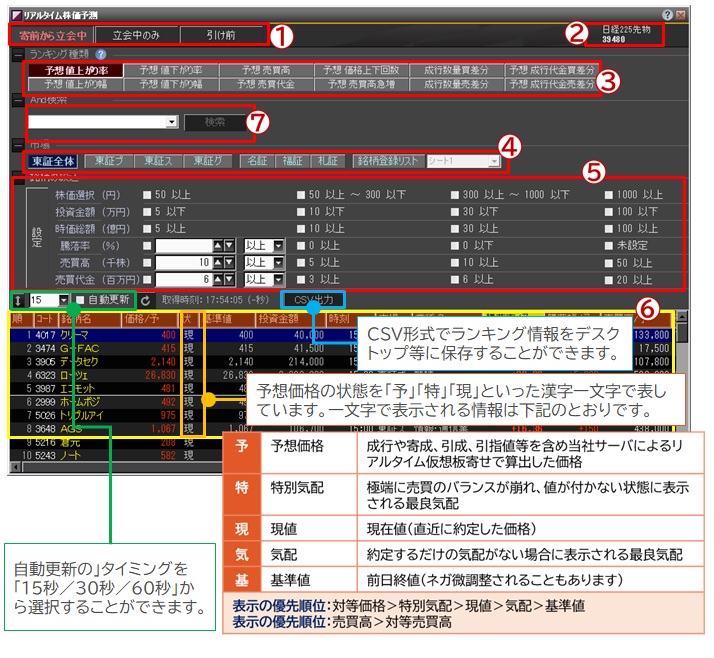
Task: Collapse the And検索 section with minus icon
Action: click(x=17, y=101)
